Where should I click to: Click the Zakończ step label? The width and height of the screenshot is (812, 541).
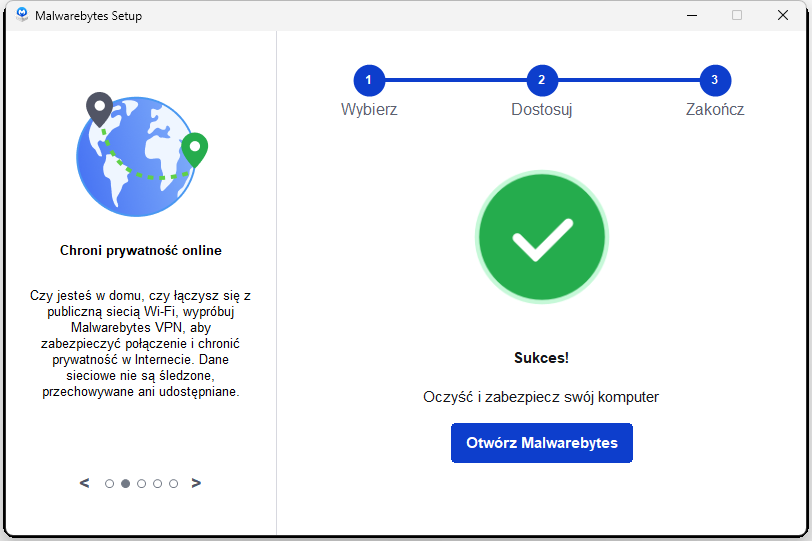[715, 110]
